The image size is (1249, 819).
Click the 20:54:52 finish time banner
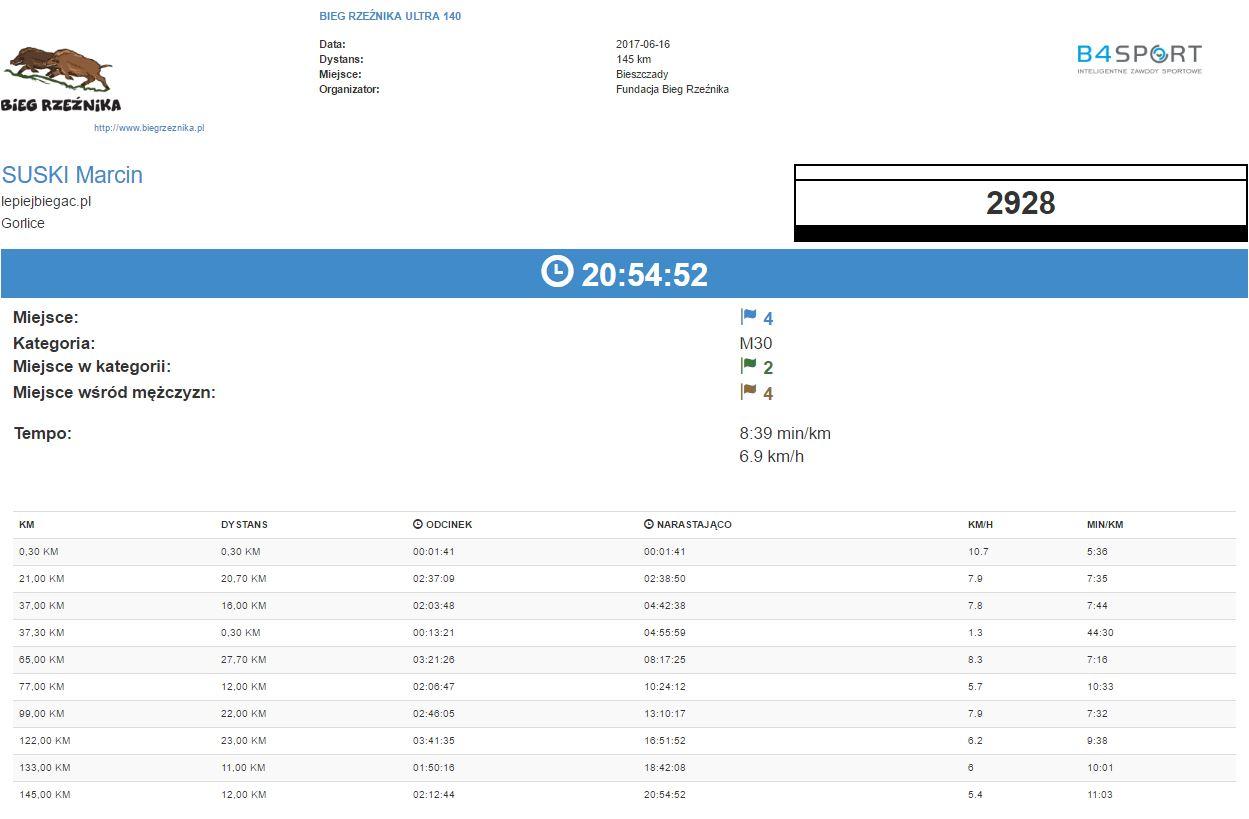point(644,274)
